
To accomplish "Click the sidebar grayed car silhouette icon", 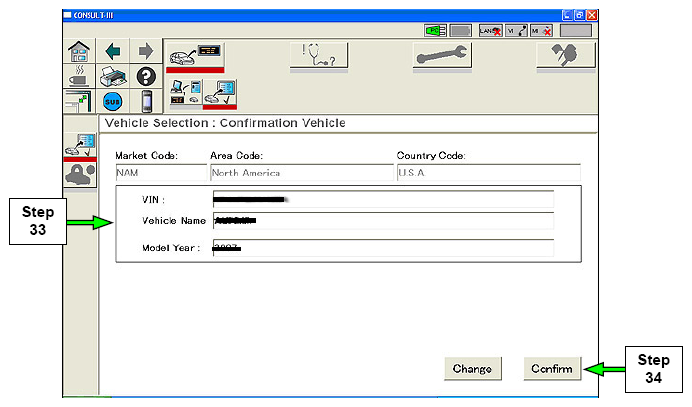I will point(79,172).
